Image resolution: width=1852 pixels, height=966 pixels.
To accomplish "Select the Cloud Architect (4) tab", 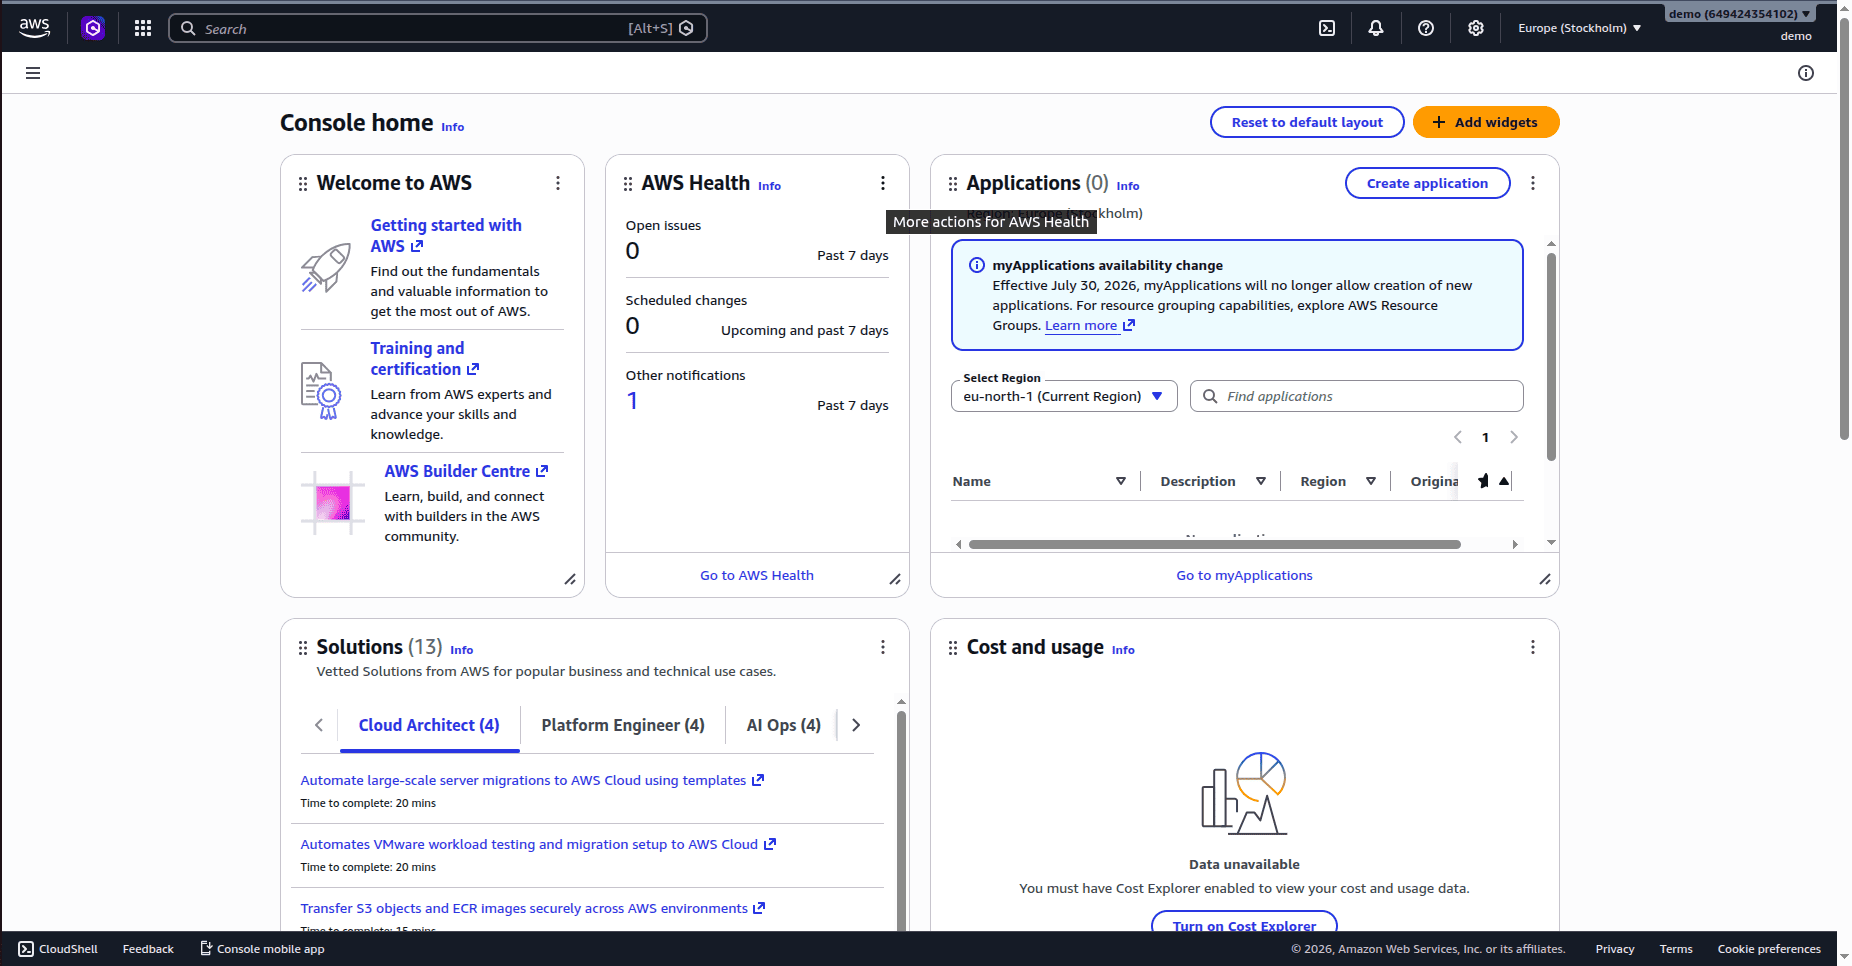I will pyautogui.click(x=429, y=725).
